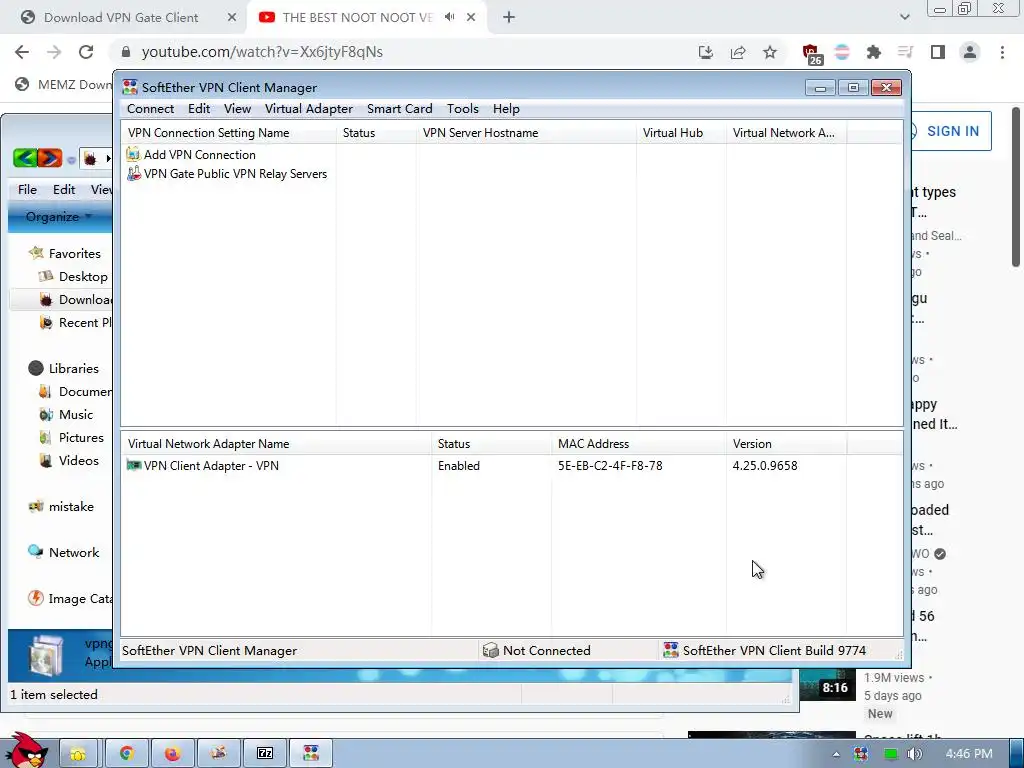Viewport: 1024px width, 768px height.
Task: Open a new Chrome tab
Action: [509, 18]
